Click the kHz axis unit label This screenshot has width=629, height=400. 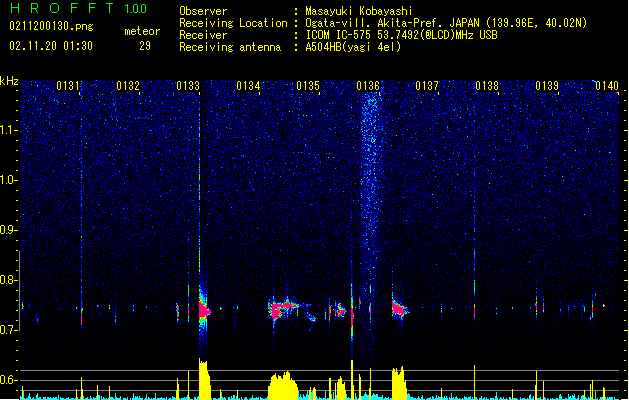point(9,81)
